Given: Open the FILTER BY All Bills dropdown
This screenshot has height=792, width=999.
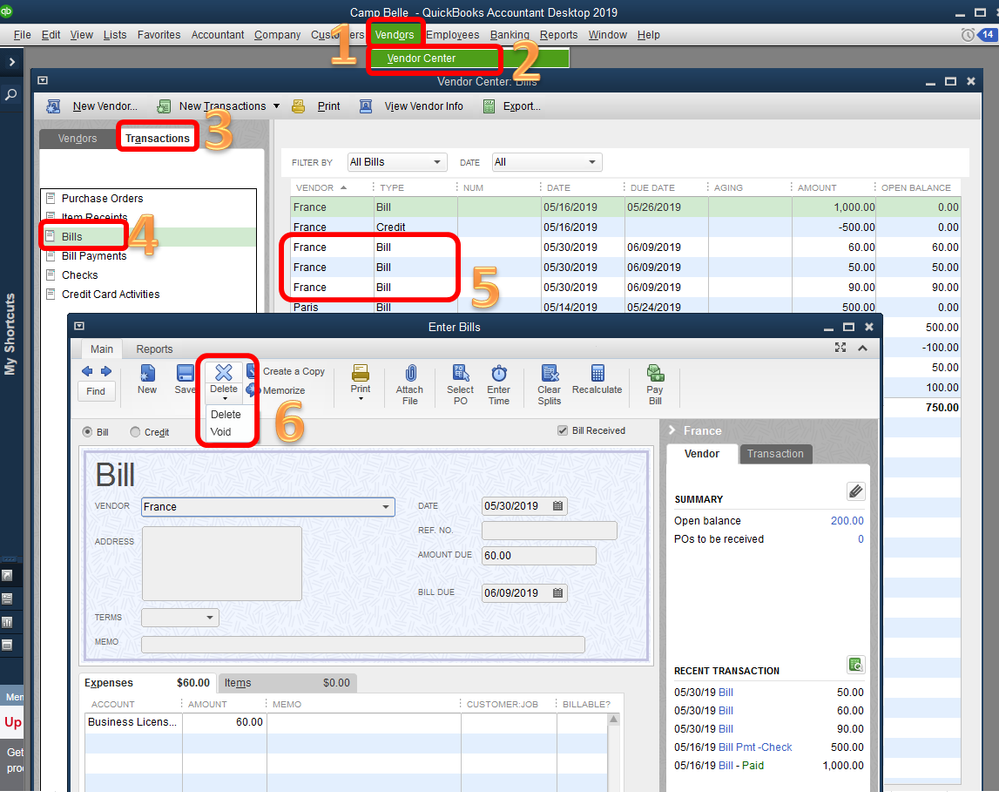Looking at the screenshot, I should (x=397, y=162).
